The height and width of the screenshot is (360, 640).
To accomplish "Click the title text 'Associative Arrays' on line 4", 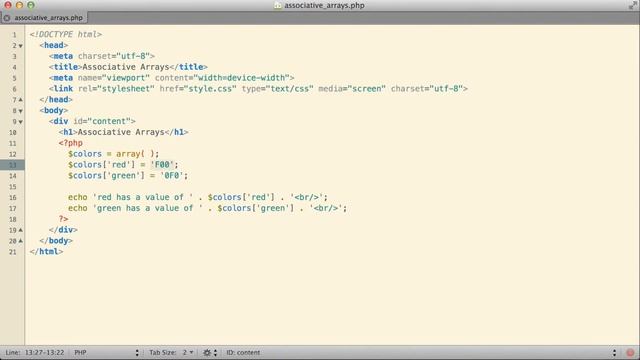I will (126, 67).
